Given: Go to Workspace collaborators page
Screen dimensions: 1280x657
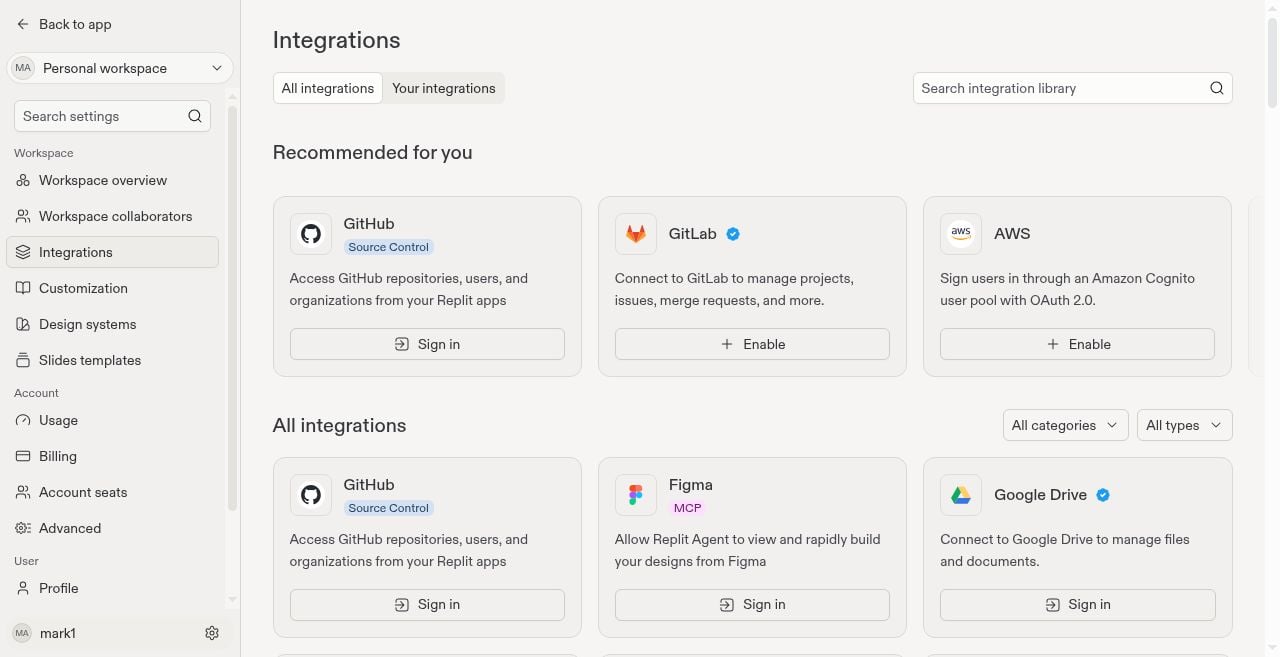Looking at the screenshot, I should [112, 216].
